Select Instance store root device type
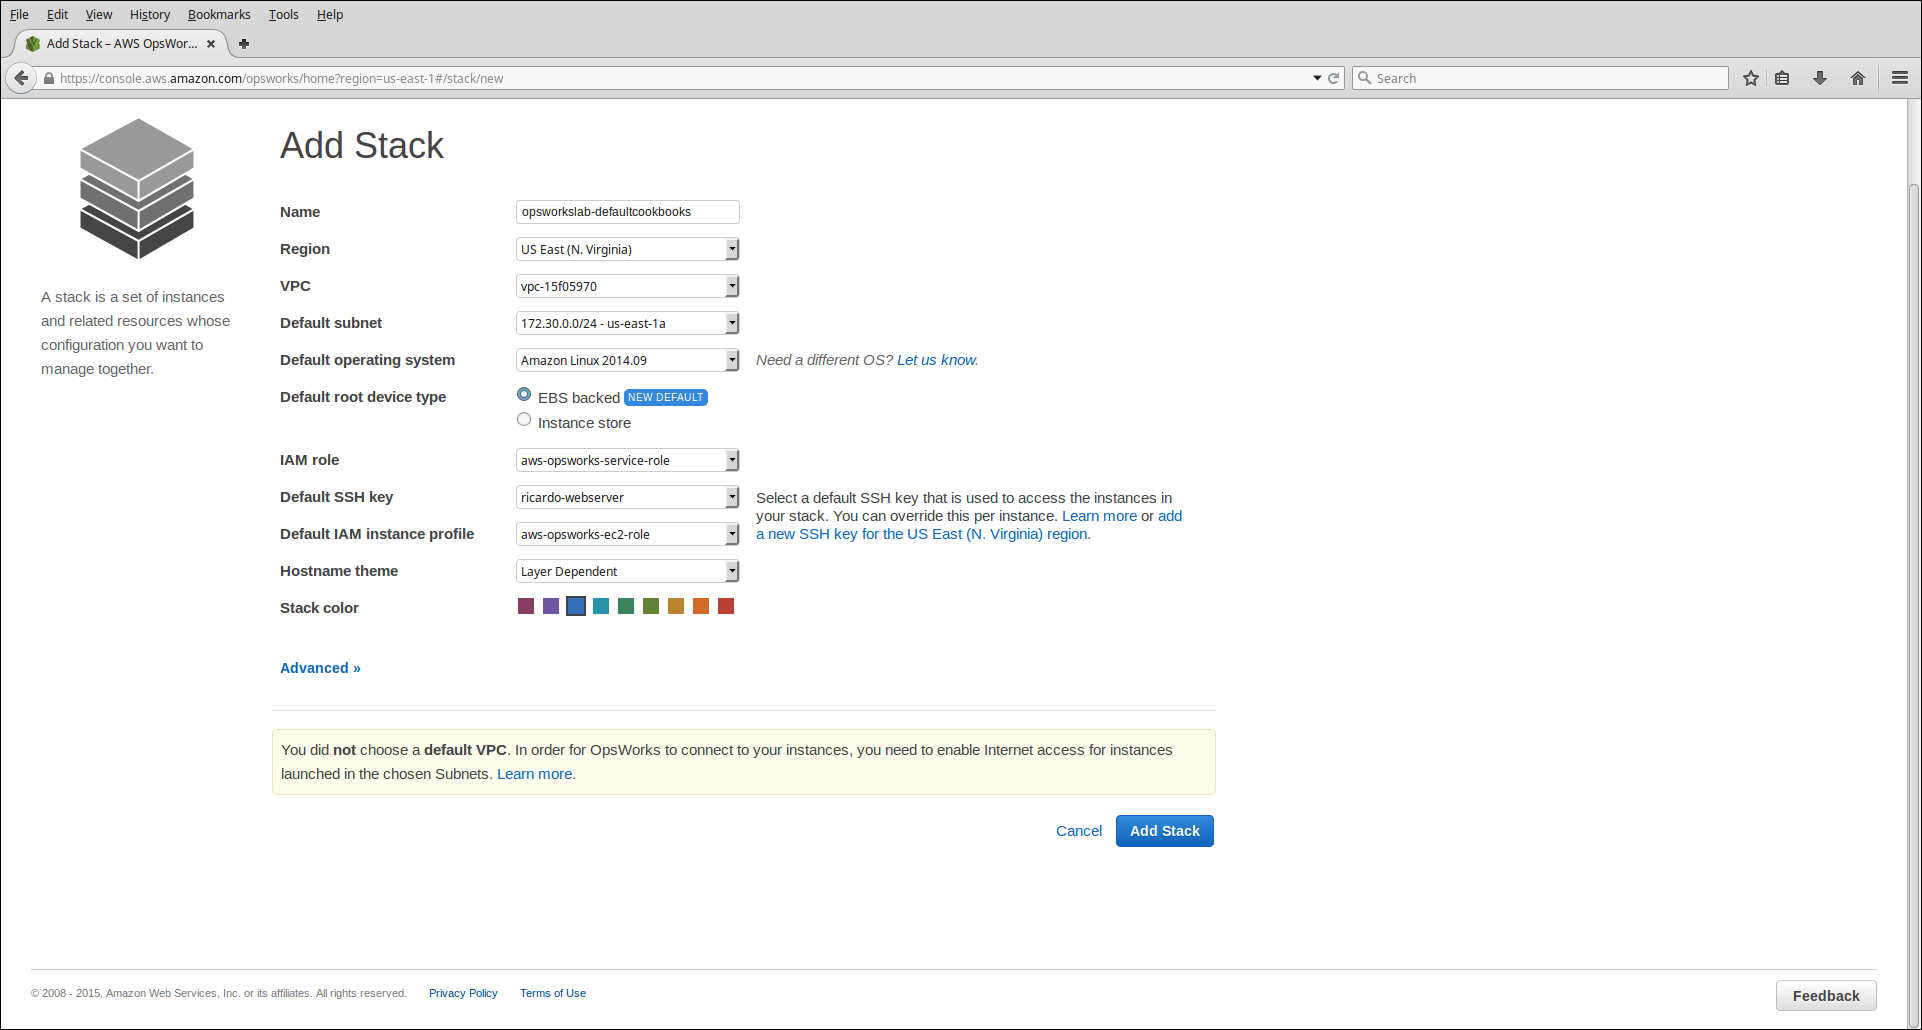The width and height of the screenshot is (1922, 1030). point(524,420)
